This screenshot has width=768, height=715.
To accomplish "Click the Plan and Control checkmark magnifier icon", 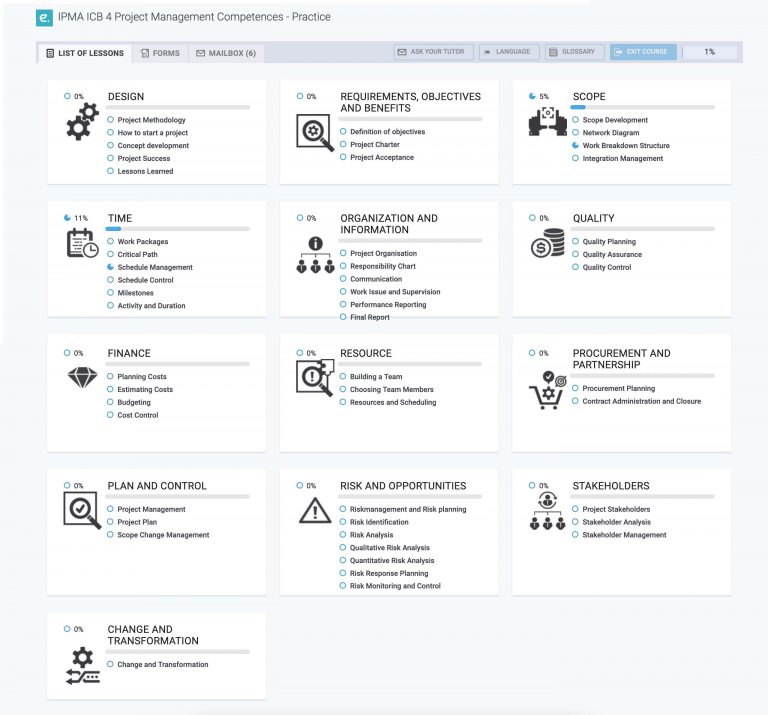I will pyautogui.click(x=82, y=510).
